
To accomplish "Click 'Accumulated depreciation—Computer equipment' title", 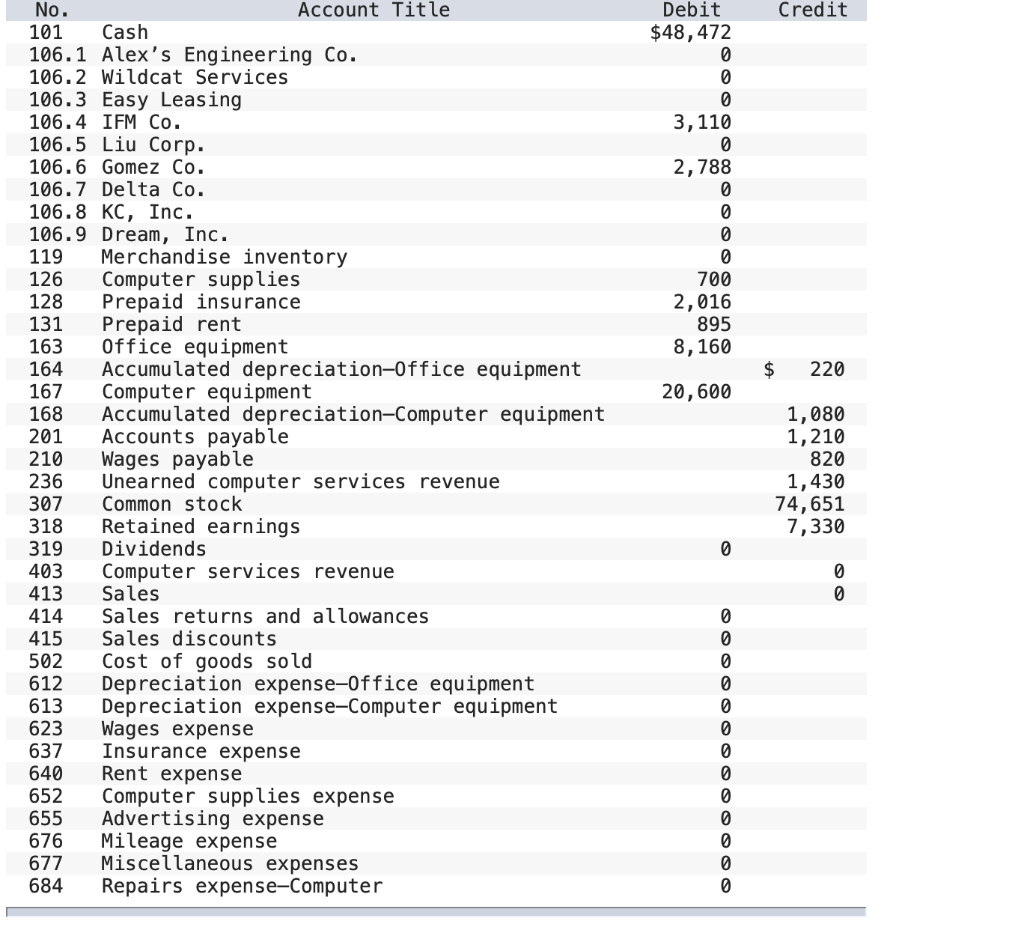I will [353, 414].
